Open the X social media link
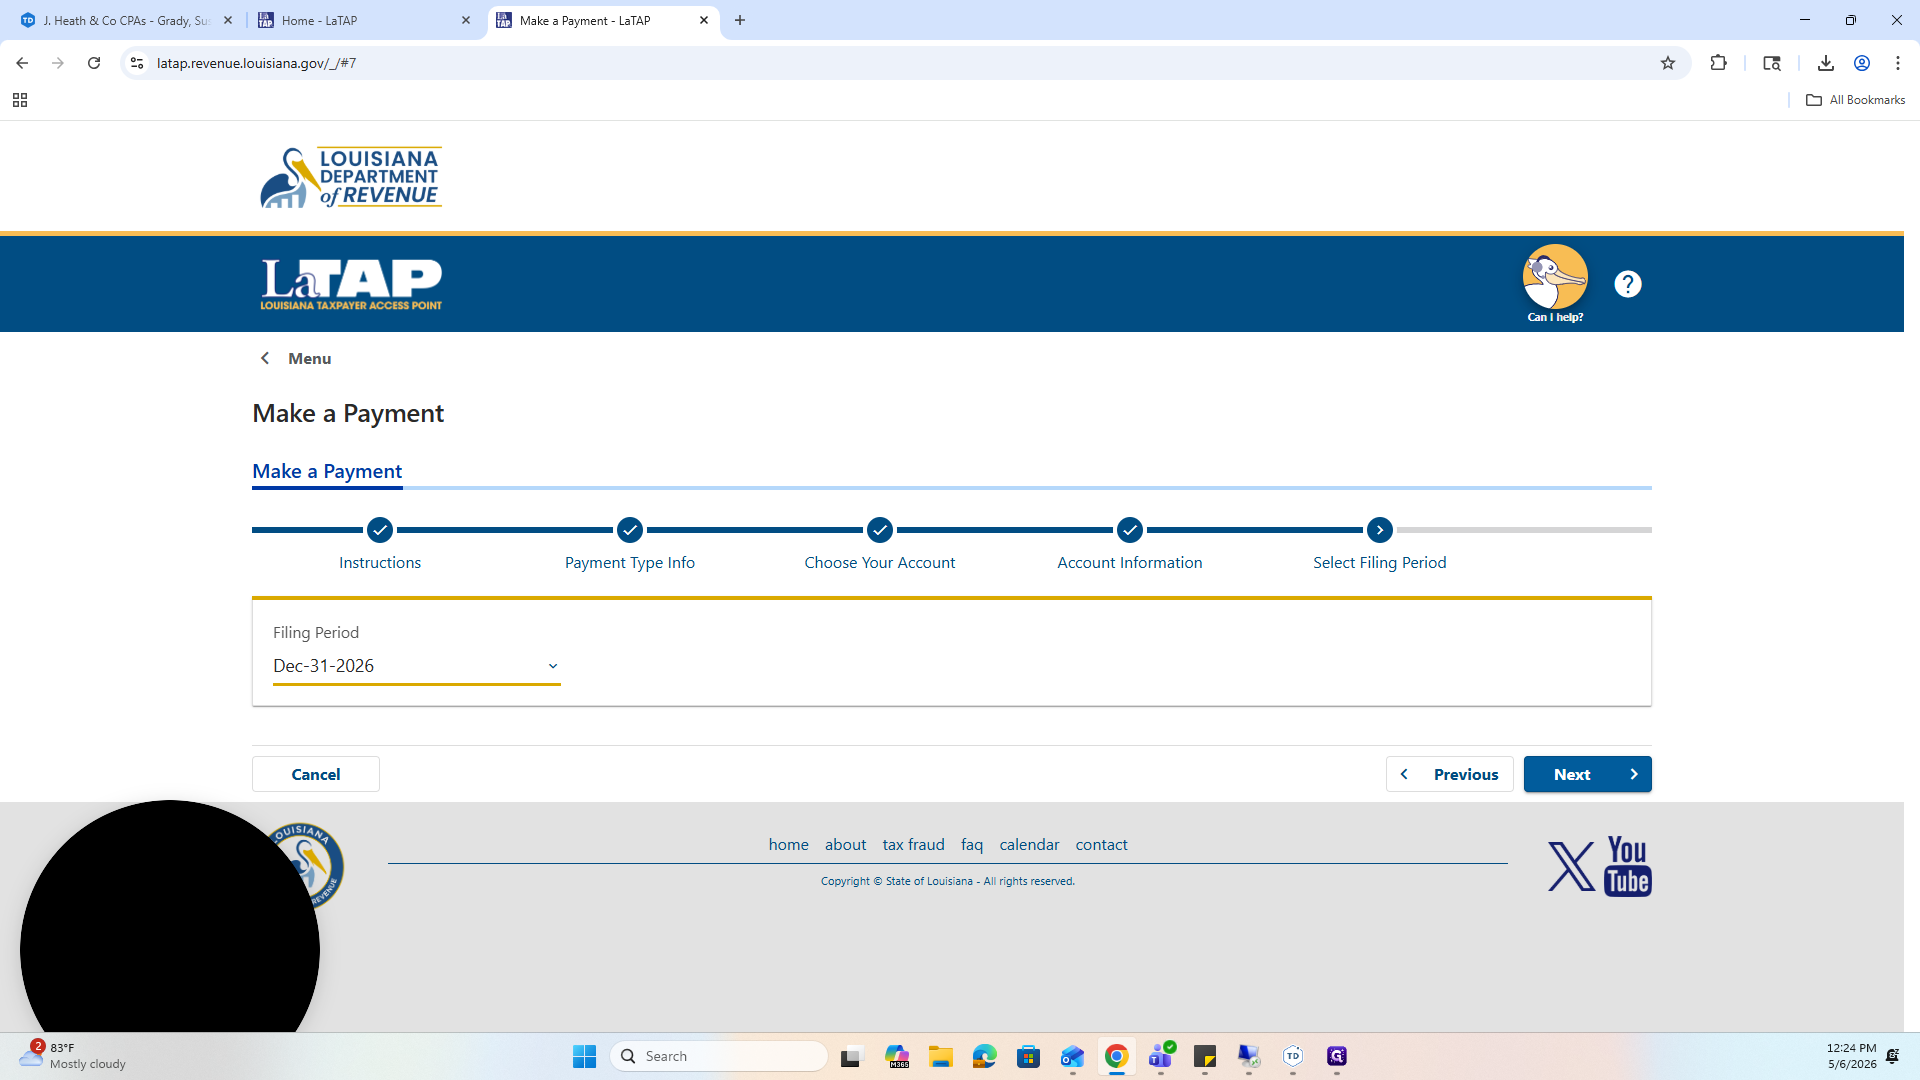Image resolution: width=1920 pixels, height=1080 pixels. 1572,866
